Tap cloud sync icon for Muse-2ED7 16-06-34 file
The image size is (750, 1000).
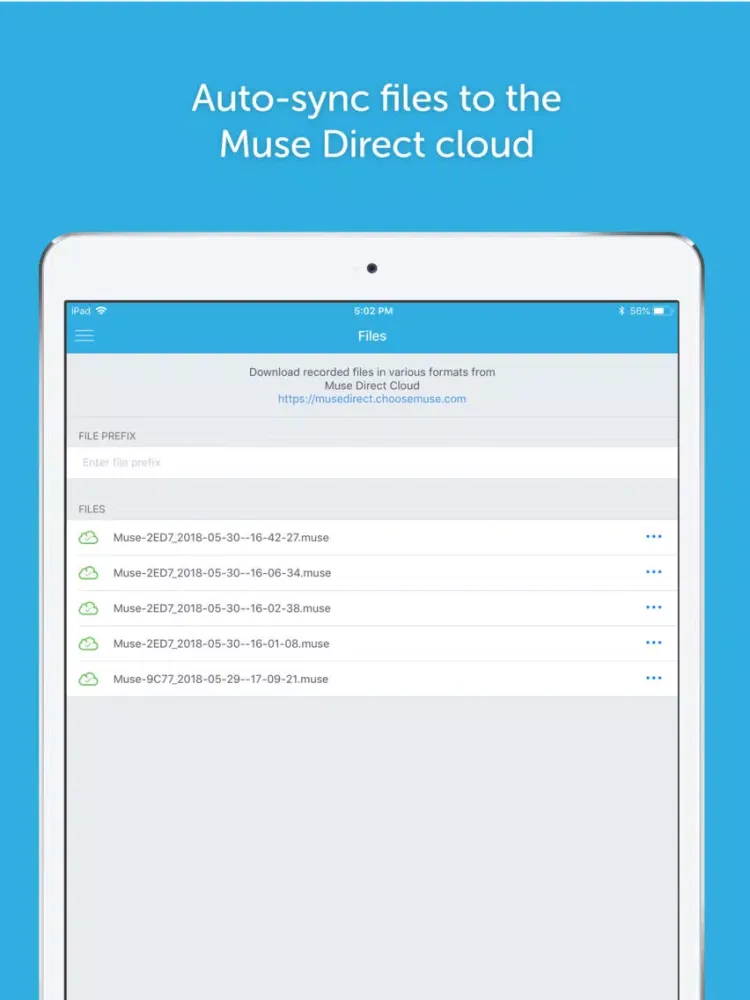pyautogui.click(x=88, y=573)
